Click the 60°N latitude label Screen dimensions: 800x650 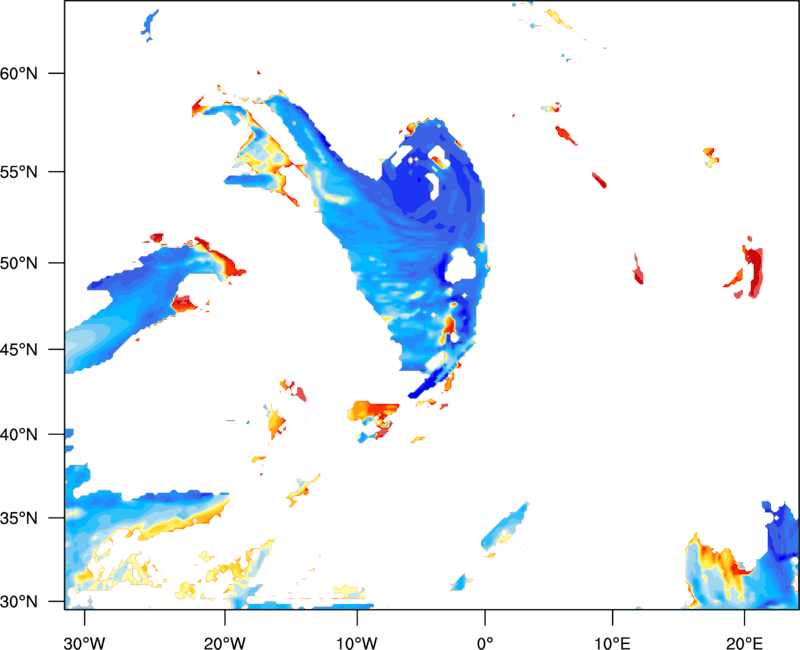coord(19,73)
